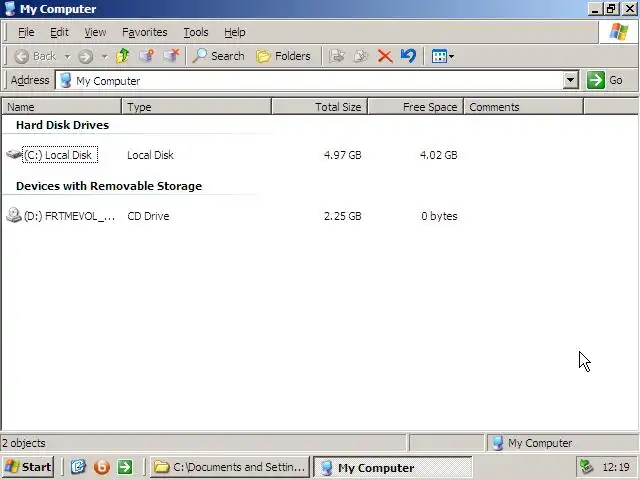The image size is (640, 480).
Task: Click the Forward navigation arrow icon
Action: pyautogui.click(x=85, y=56)
